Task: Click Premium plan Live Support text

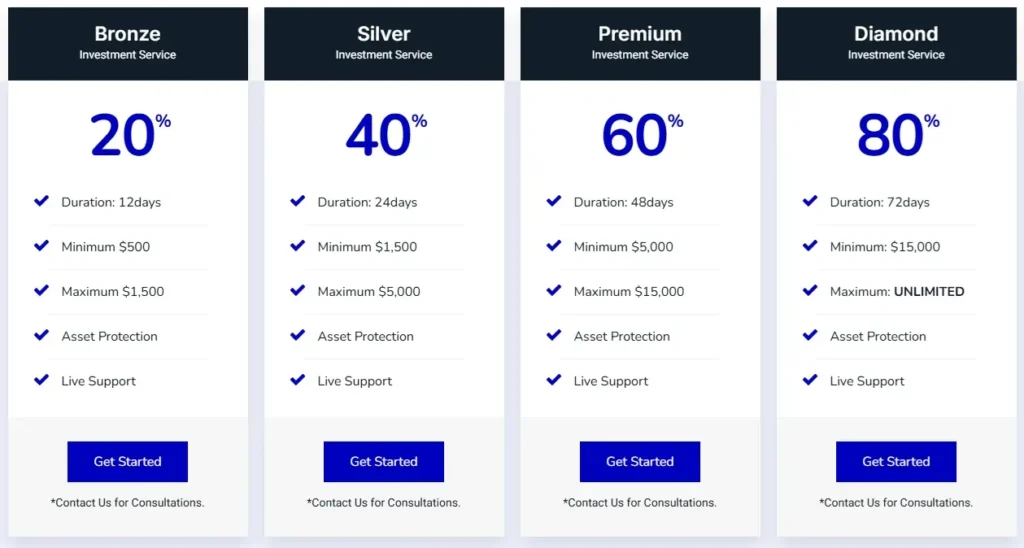Action: 611,381
